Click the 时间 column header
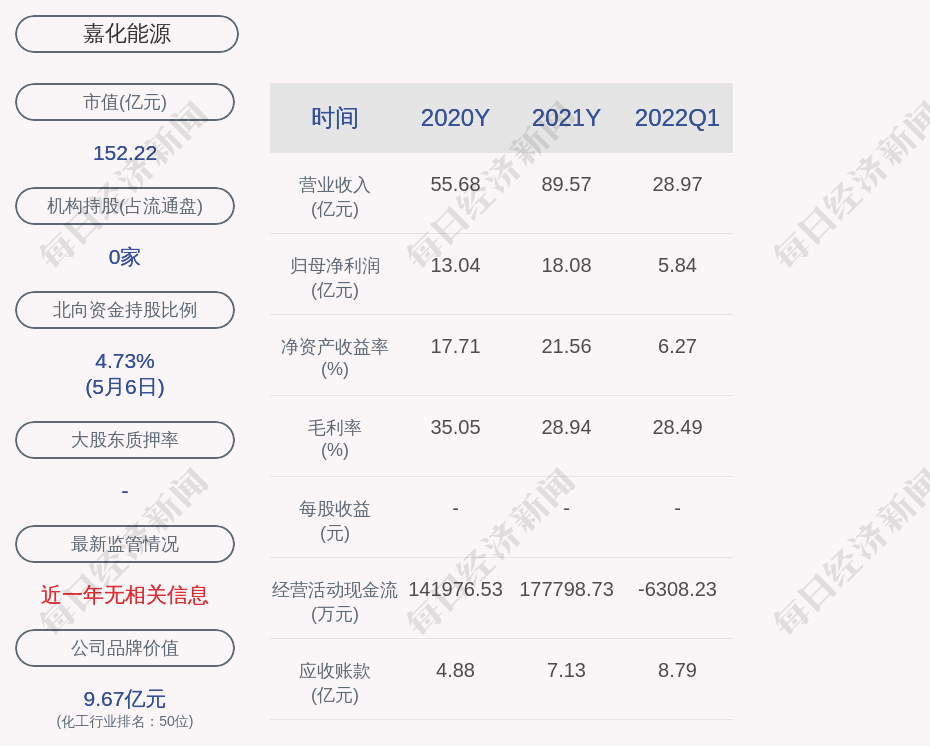930x746 pixels. [x=335, y=118]
